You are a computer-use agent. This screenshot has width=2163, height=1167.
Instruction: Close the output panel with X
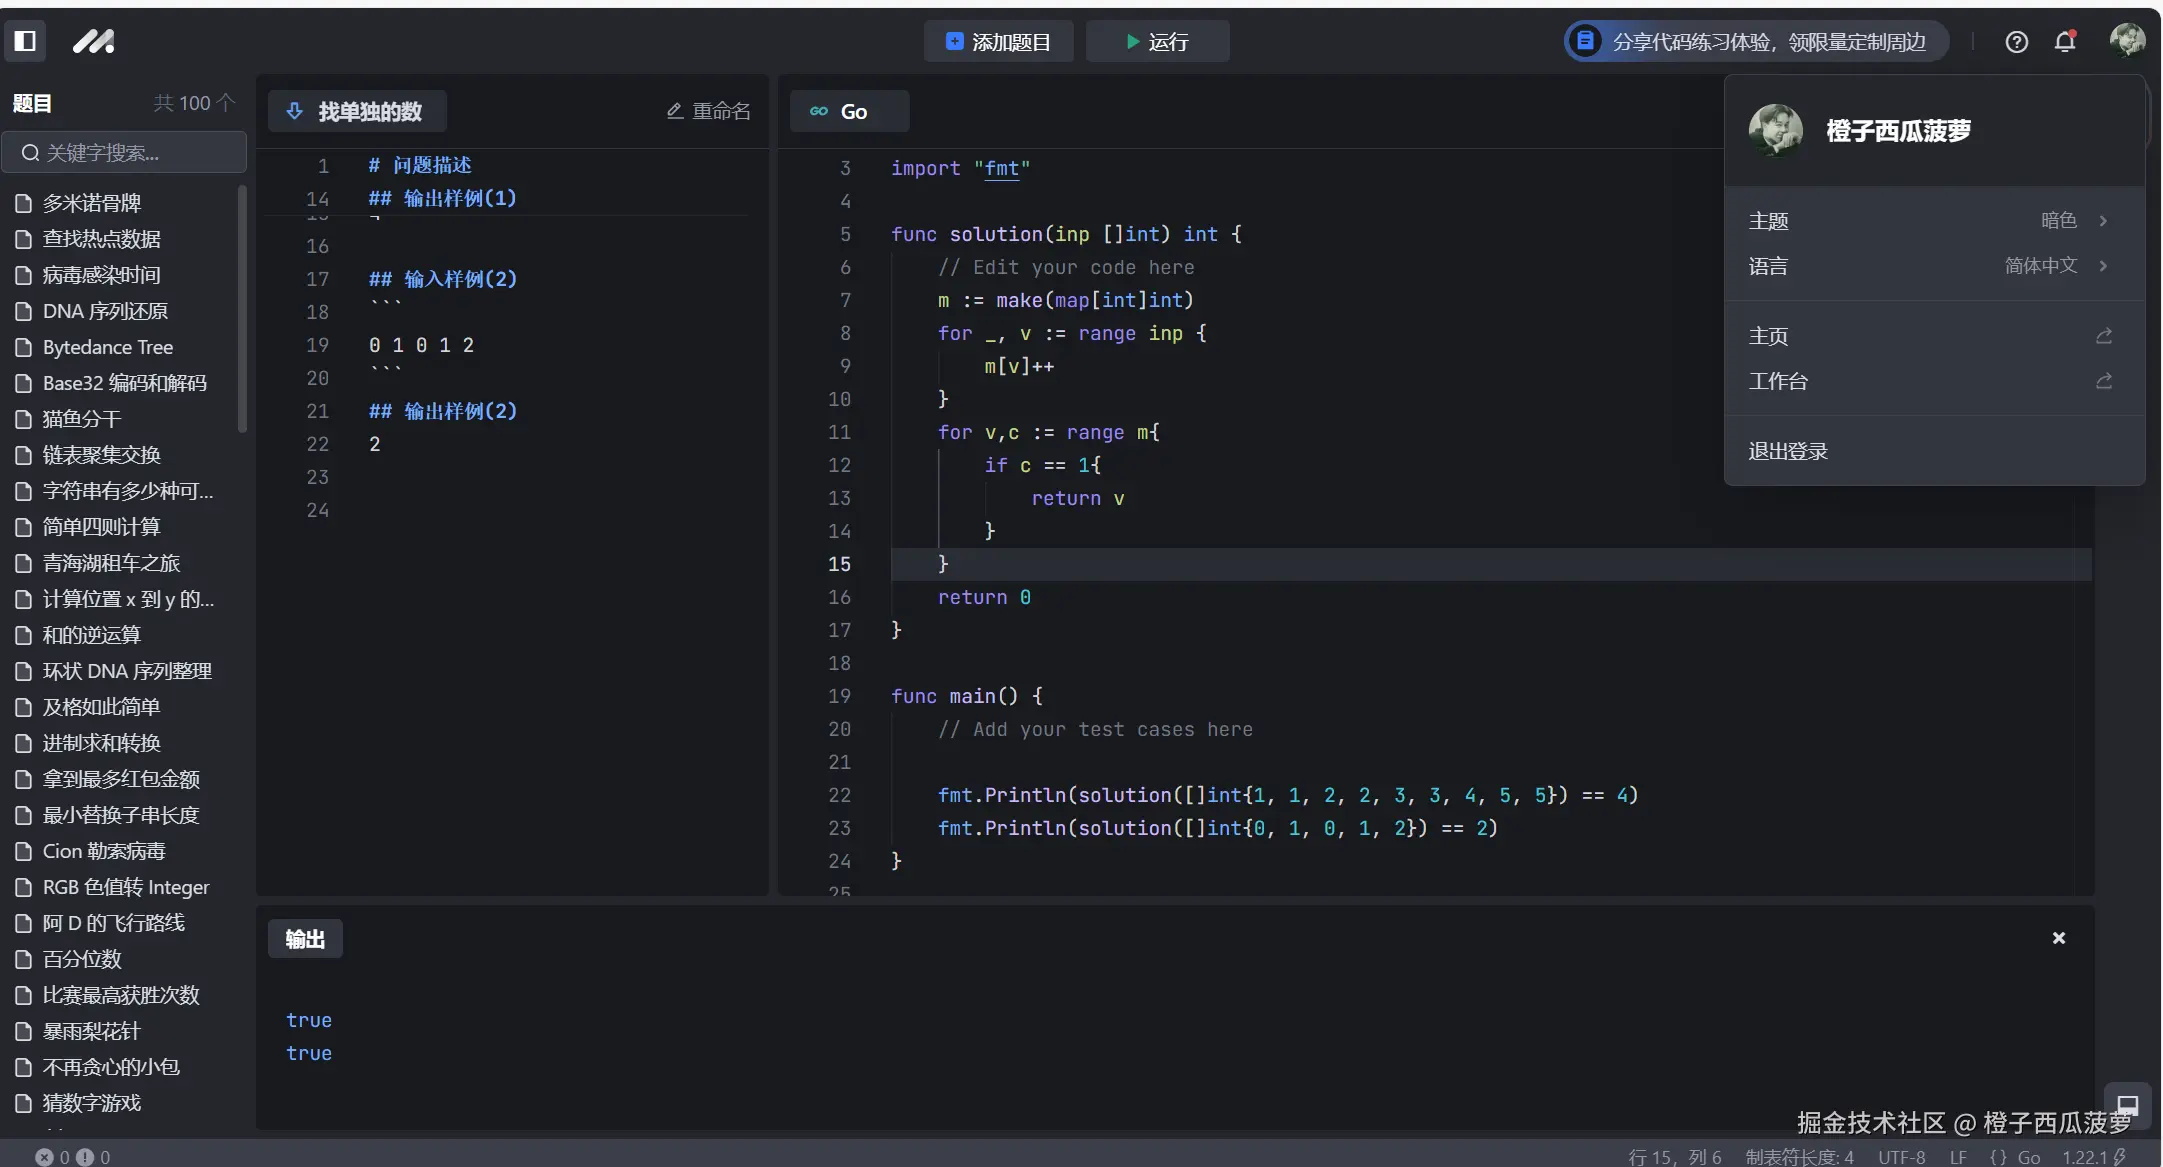pyautogui.click(x=2059, y=938)
